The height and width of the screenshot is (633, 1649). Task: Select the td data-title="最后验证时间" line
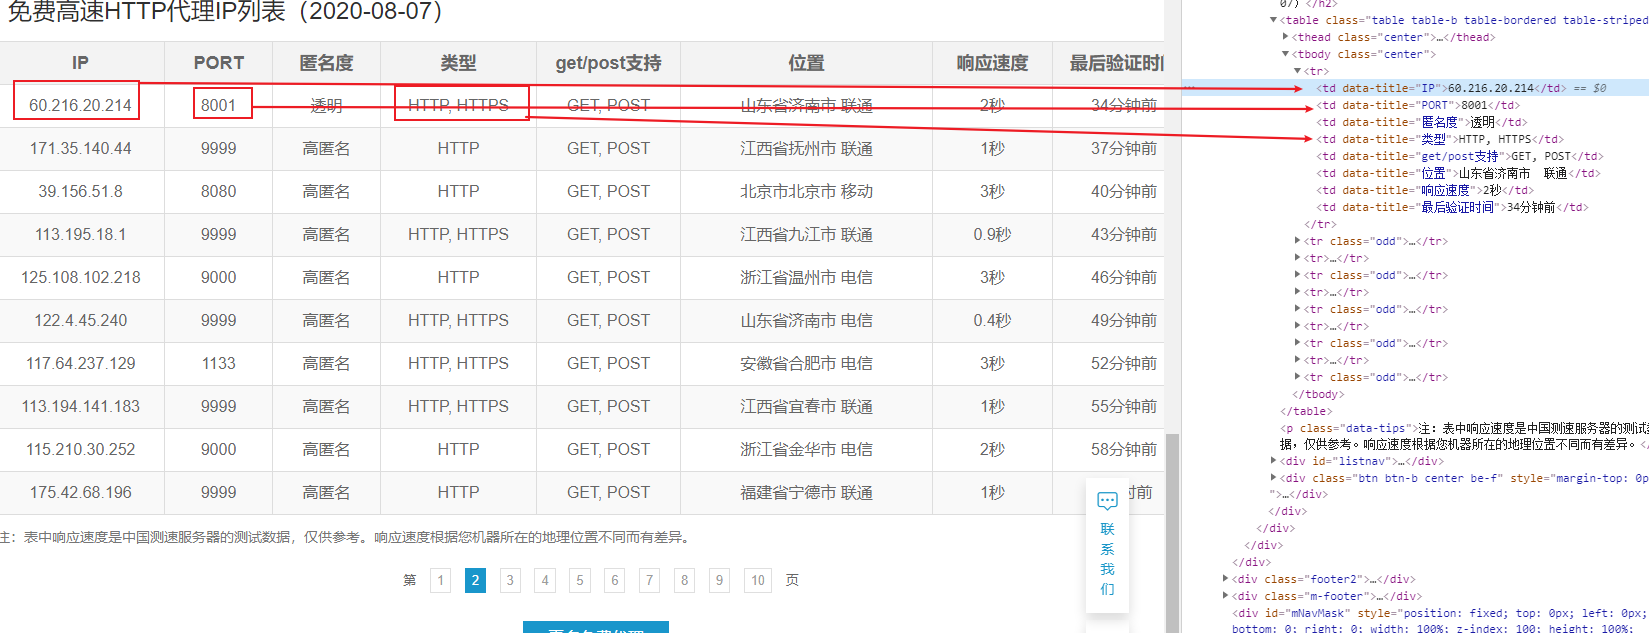1452,207
